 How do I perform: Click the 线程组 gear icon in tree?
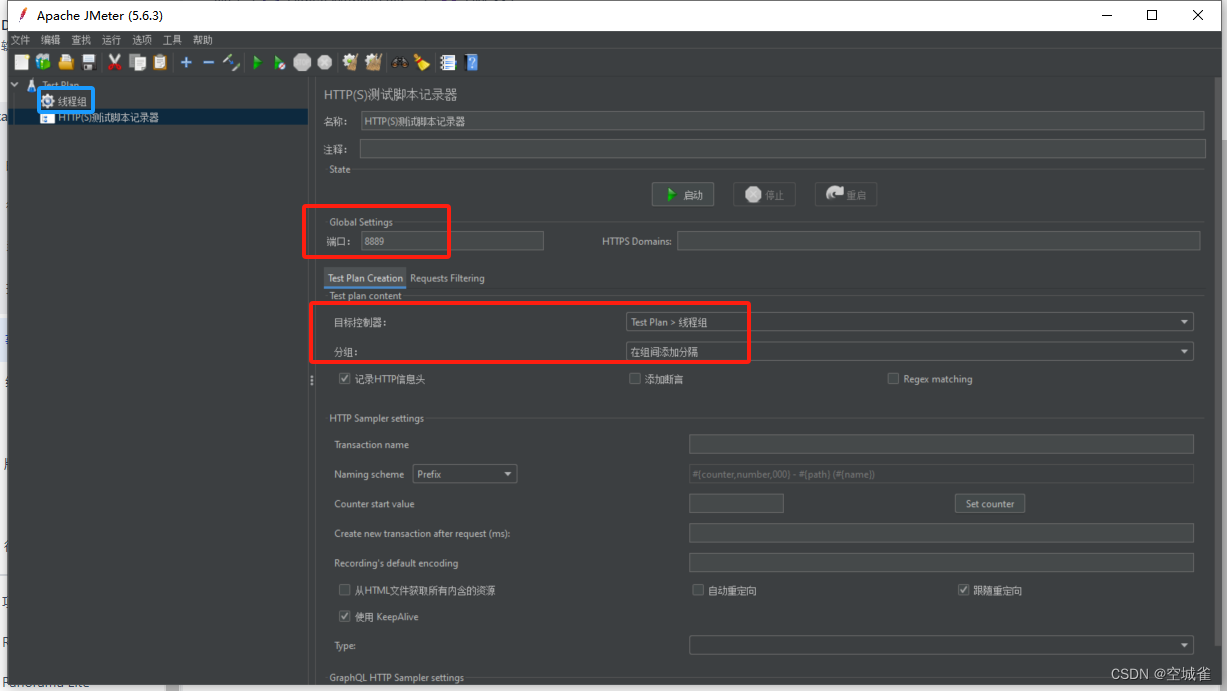pyautogui.click(x=47, y=101)
